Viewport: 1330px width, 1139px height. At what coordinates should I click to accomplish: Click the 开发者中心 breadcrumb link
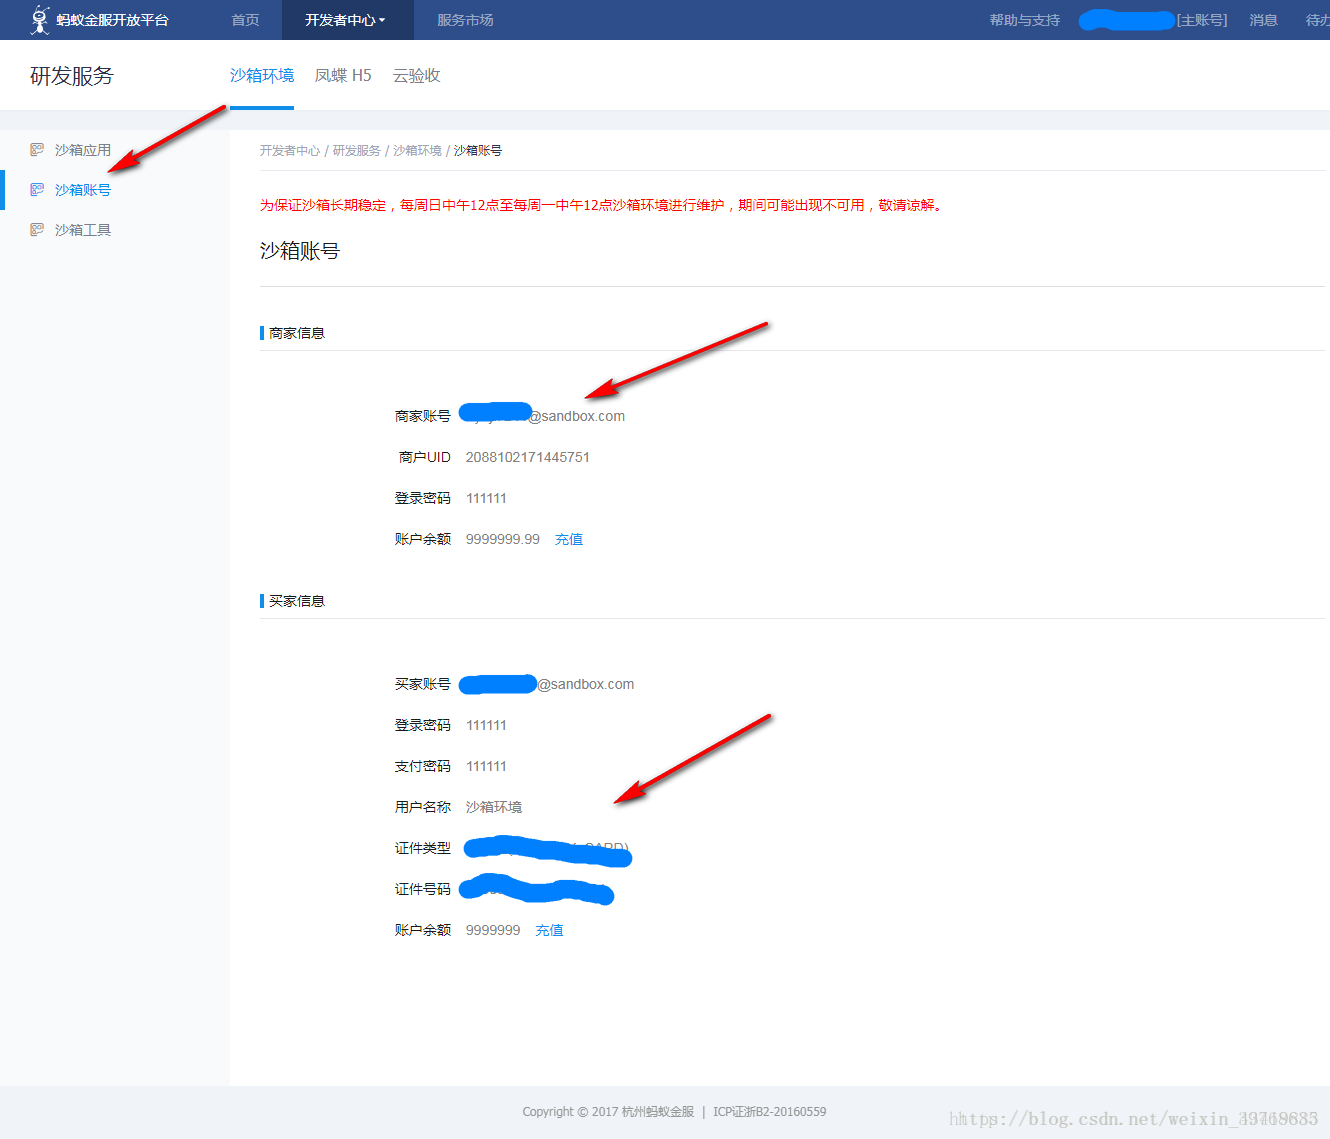(290, 151)
